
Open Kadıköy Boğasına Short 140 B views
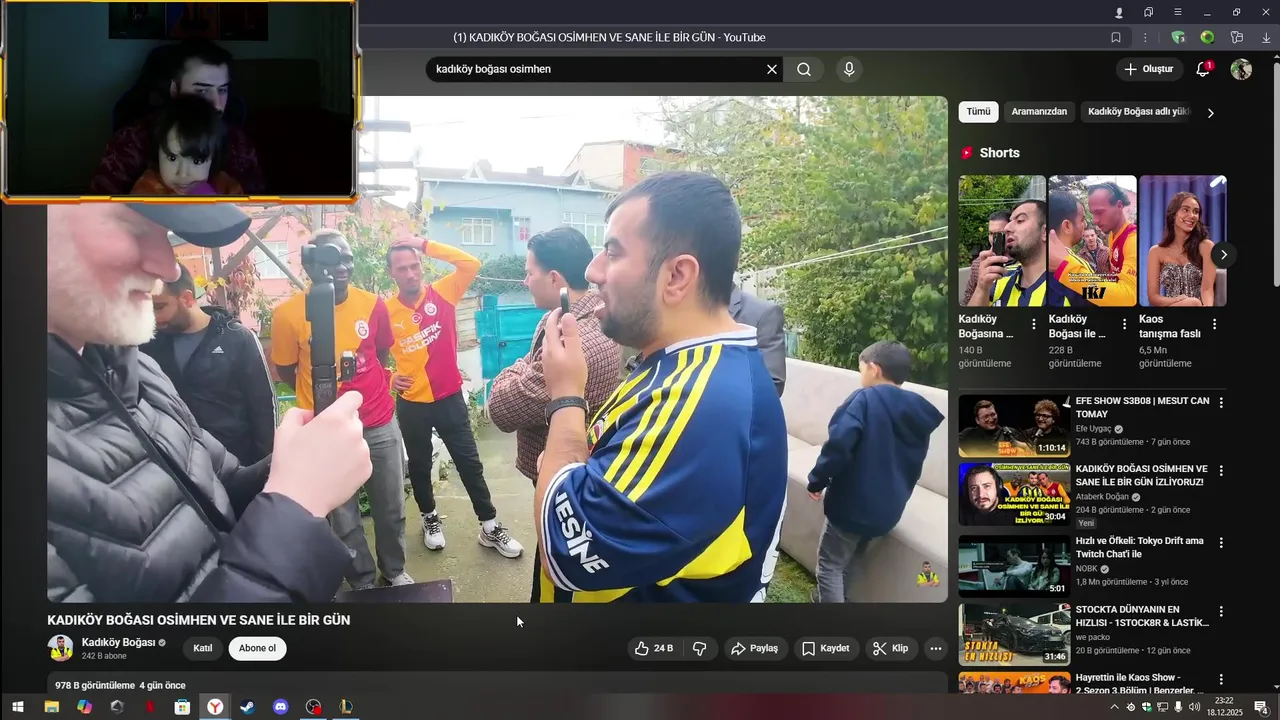(x=1002, y=241)
